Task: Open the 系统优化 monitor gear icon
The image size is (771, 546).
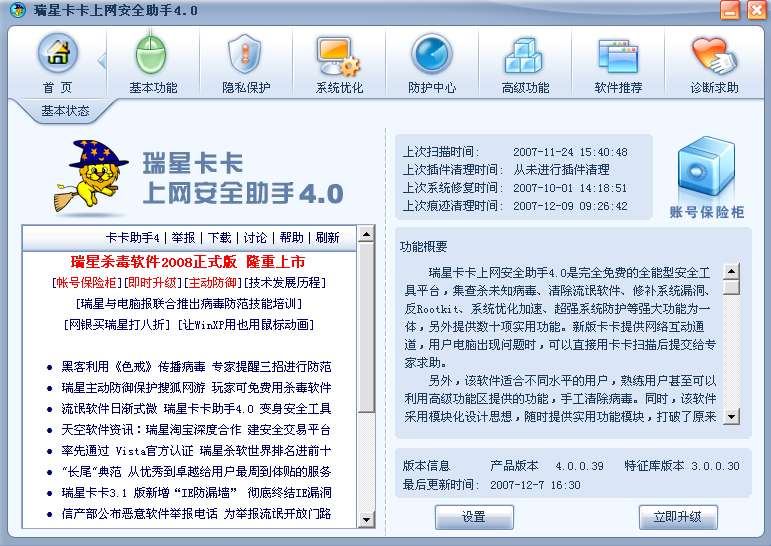Action: (338, 55)
